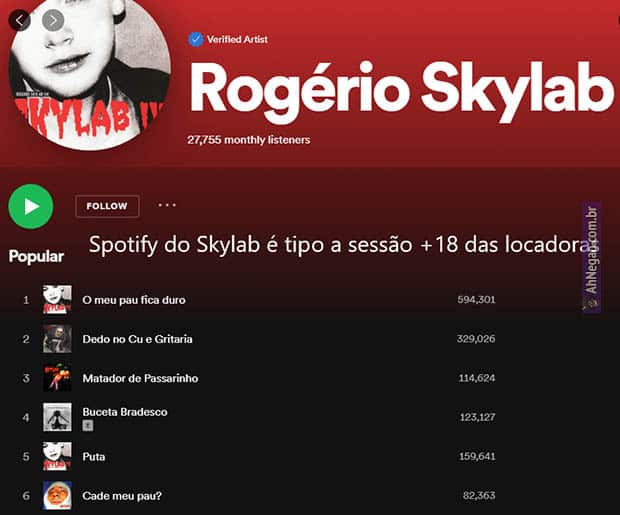The width and height of the screenshot is (620, 515).
Task: Select the track titled Puta
Action: click(x=94, y=457)
